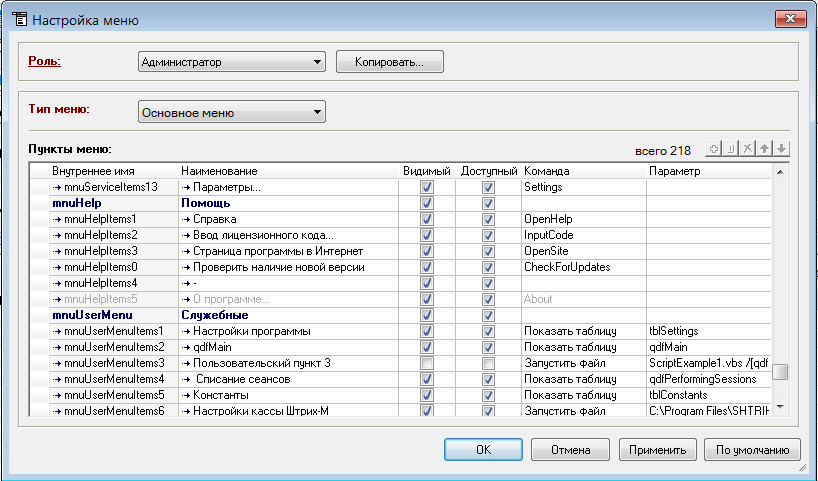The width and height of the screenshot is (818, 481).
Task: Uncheck Видимый checkbox for mnuHelpItems1 Справка
Action: coord(427,219)
